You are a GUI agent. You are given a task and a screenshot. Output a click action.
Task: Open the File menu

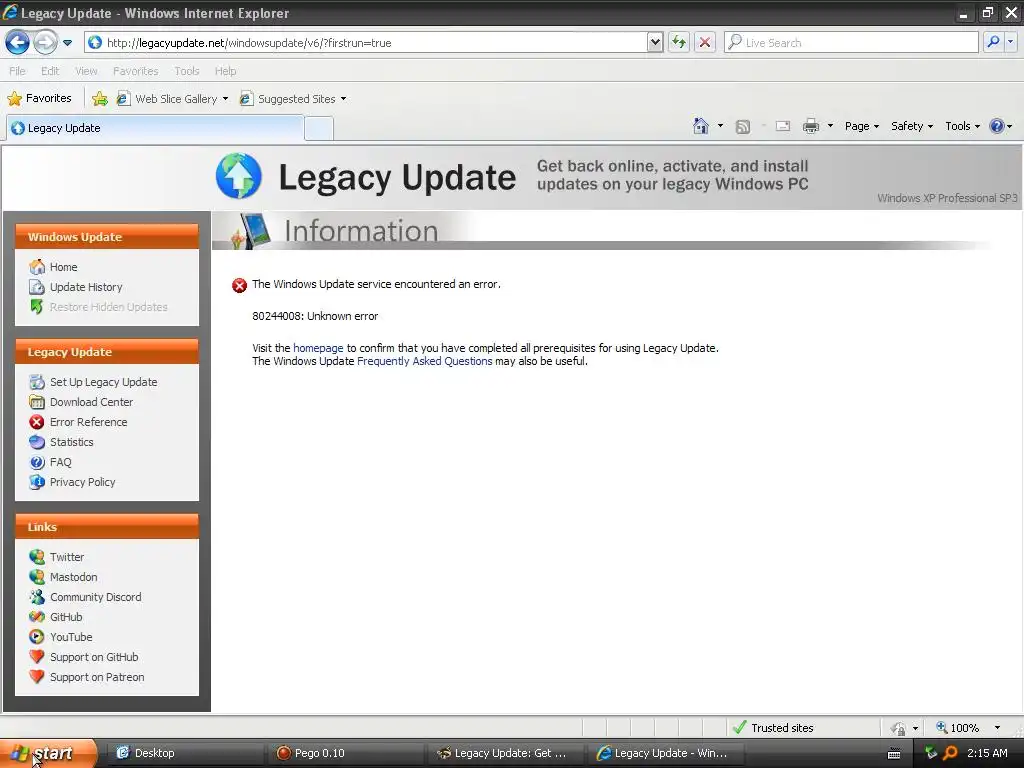pyautogui.click(x=18, y=71)
